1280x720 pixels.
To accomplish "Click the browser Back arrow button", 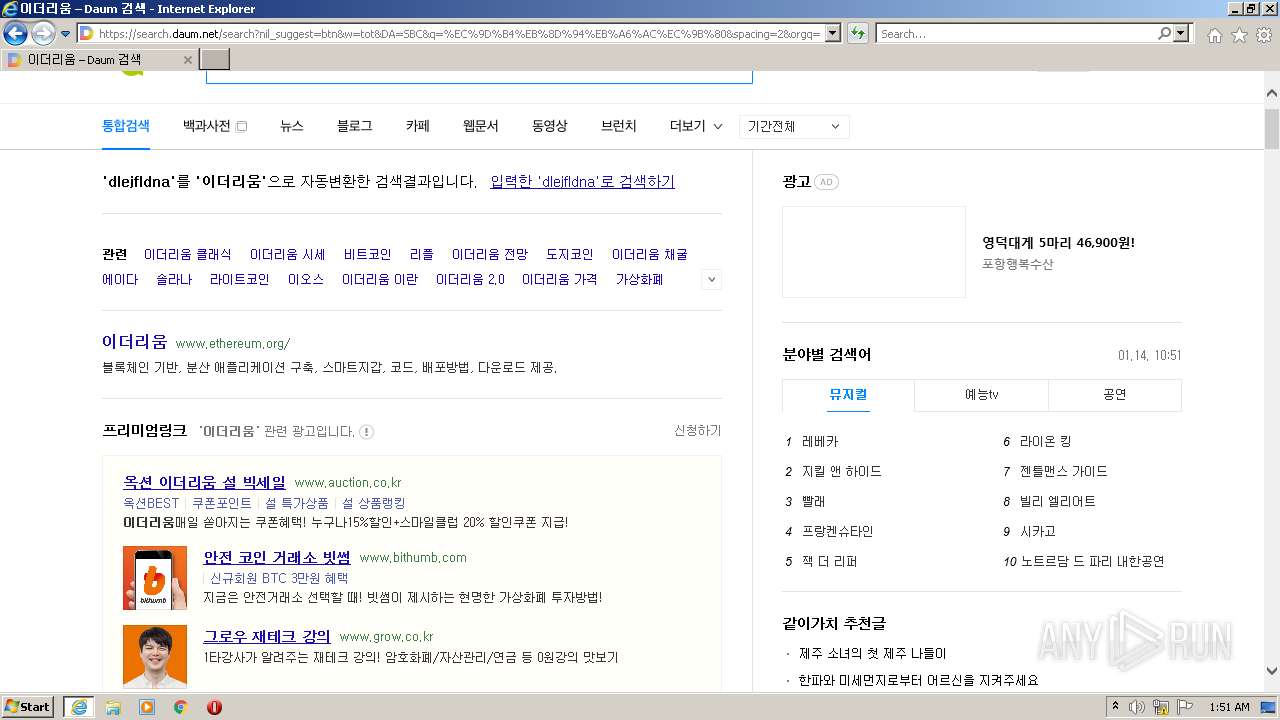I will tap(15, 33).
